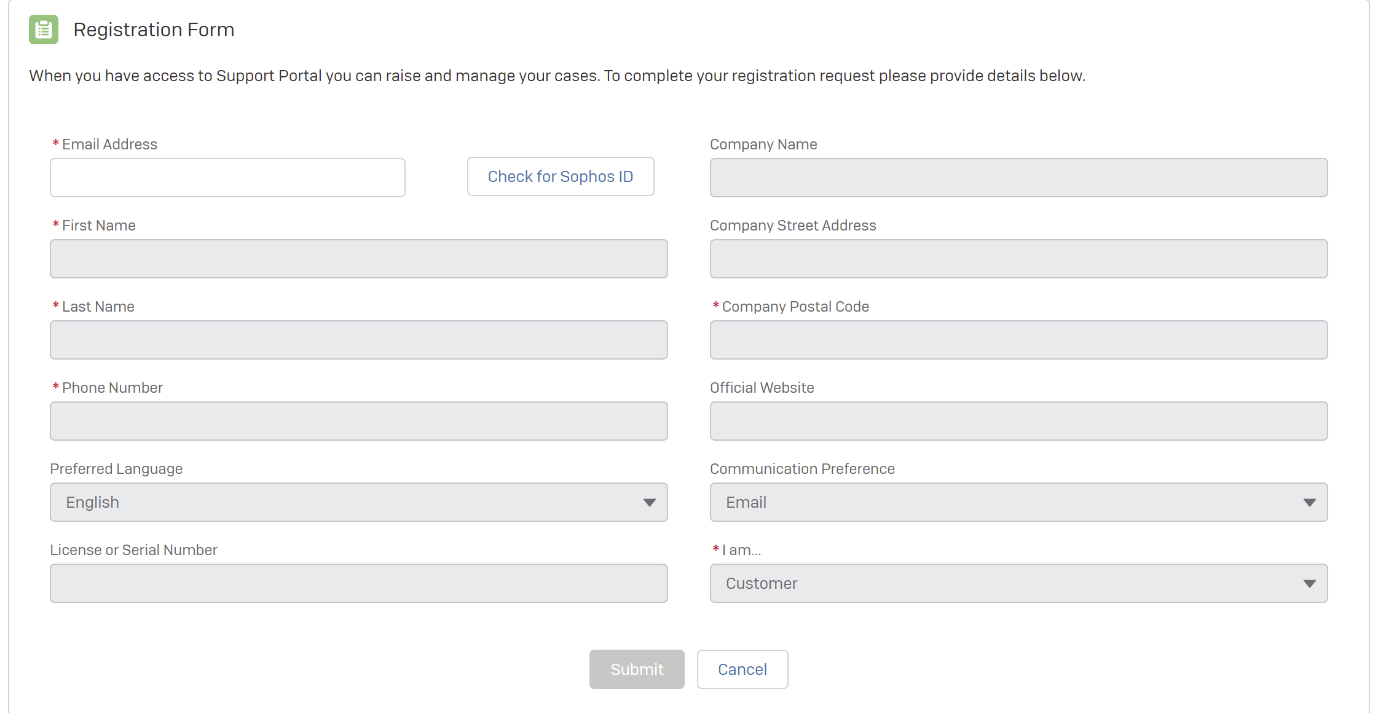The image size is (1378, 713).
Task: Click the Registration Form heading text
Action: (153, 29)
